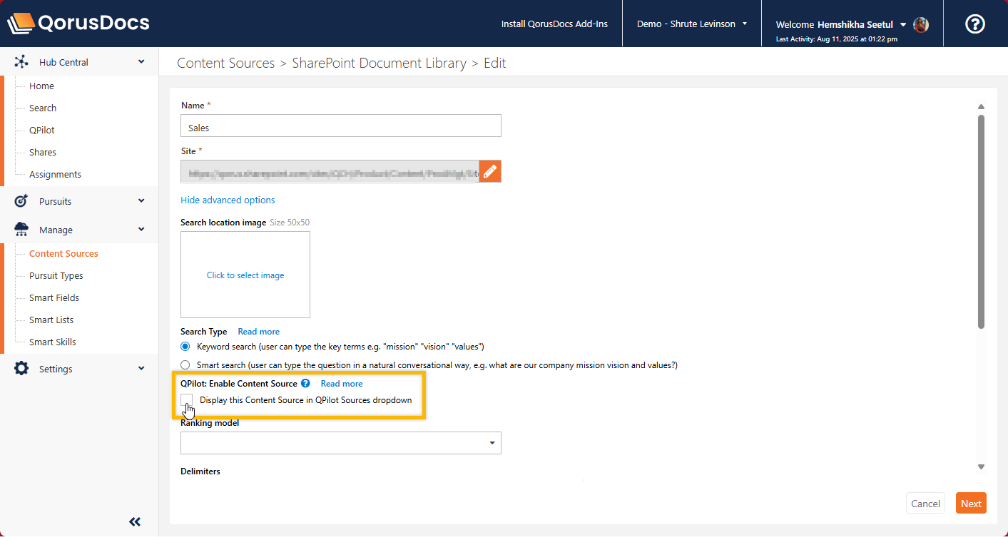Open Smart Fields in the sidebar
This screenshot has width=1008, height=537.
[54, 298]
